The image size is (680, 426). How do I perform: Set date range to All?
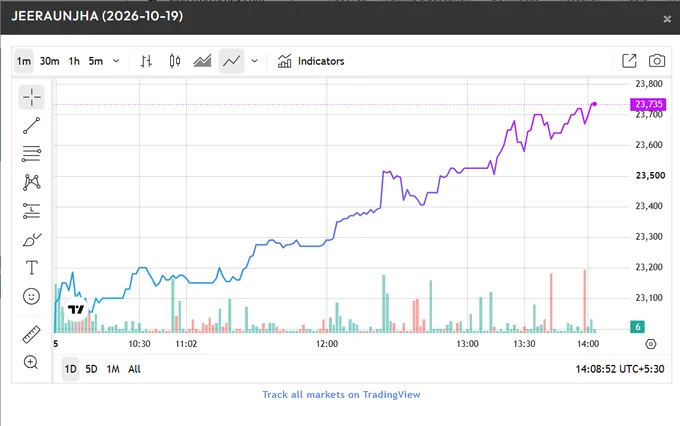pyautogui.click(x=134, y=369)
